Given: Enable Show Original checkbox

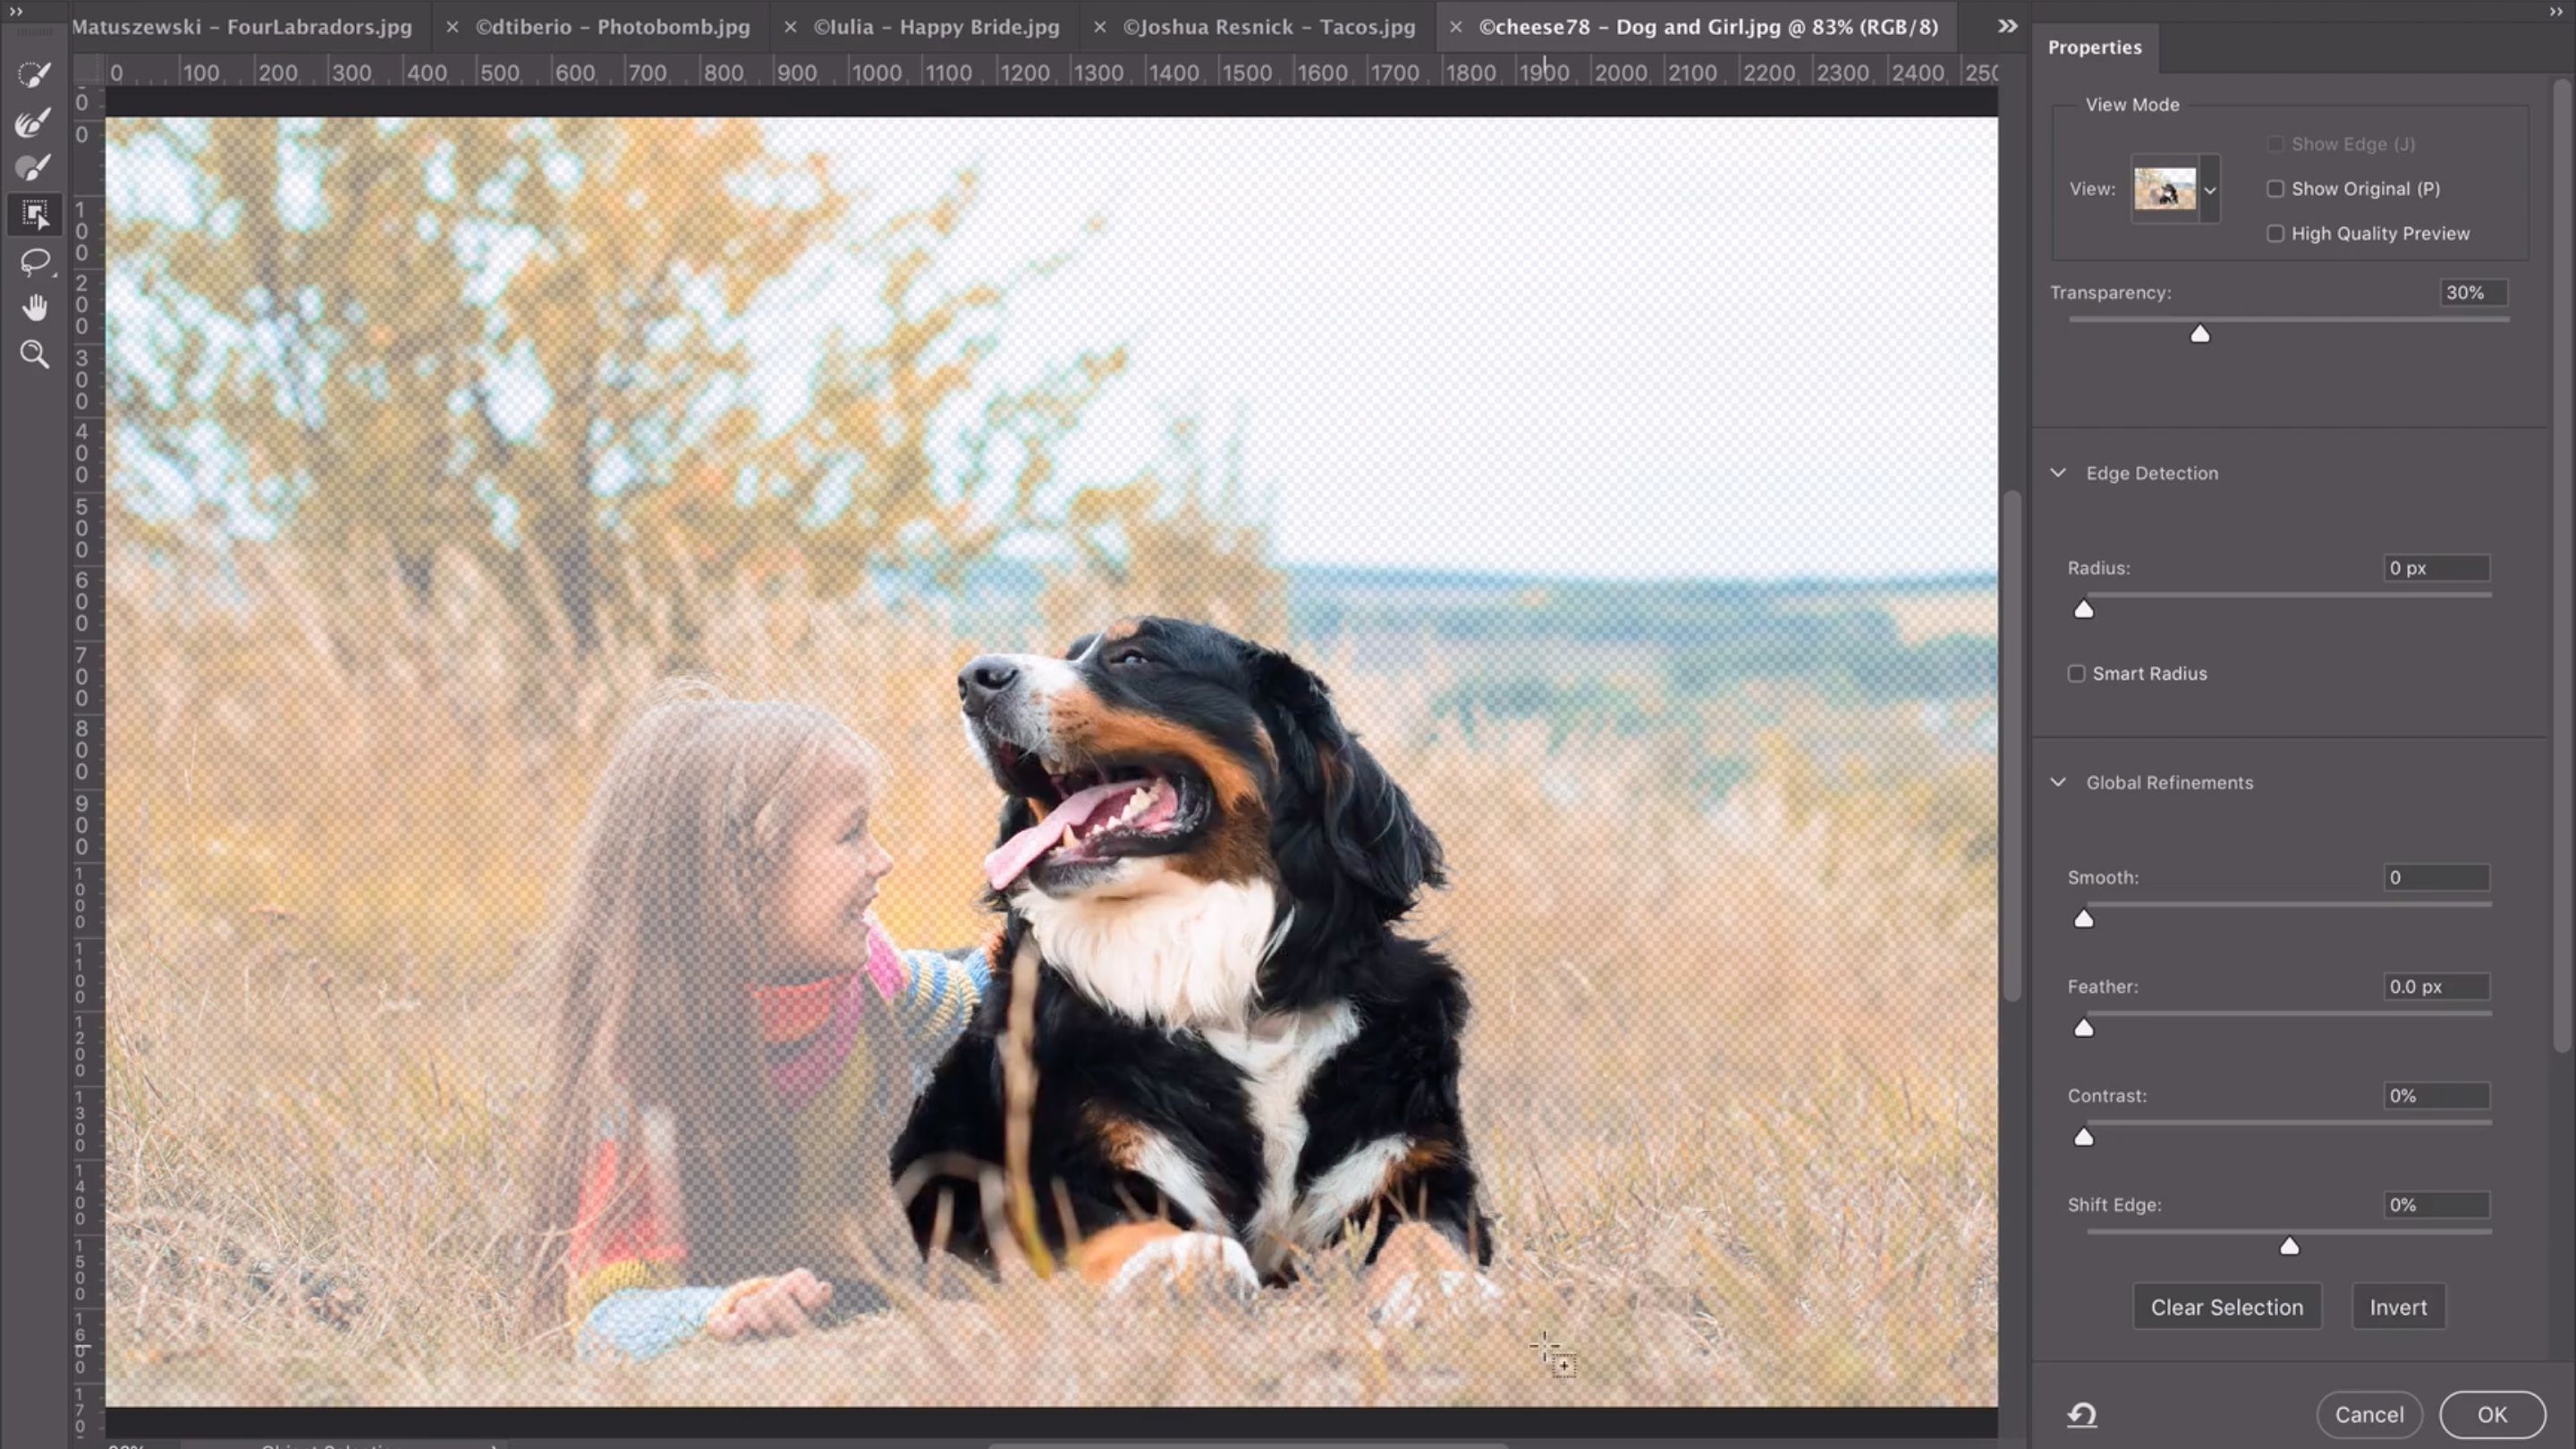Looking at the screenshot, I should coord(2275,189).
